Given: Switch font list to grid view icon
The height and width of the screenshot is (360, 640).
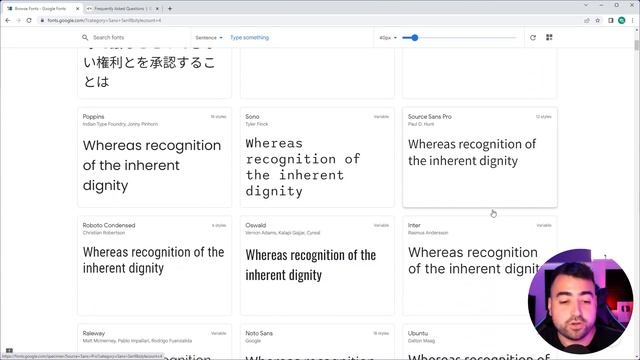Looking at the screenshot, I should click(x=549, y=38).
